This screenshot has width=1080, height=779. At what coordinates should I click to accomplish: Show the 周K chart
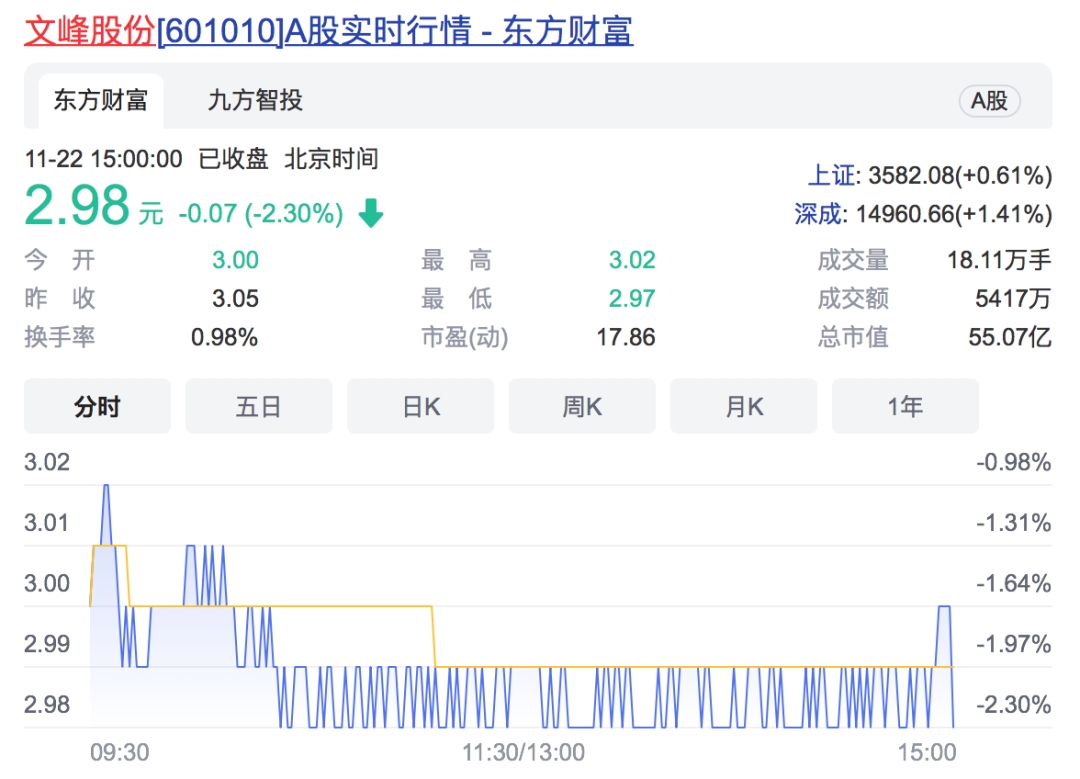pyautogui.click(x=582, y=407)
